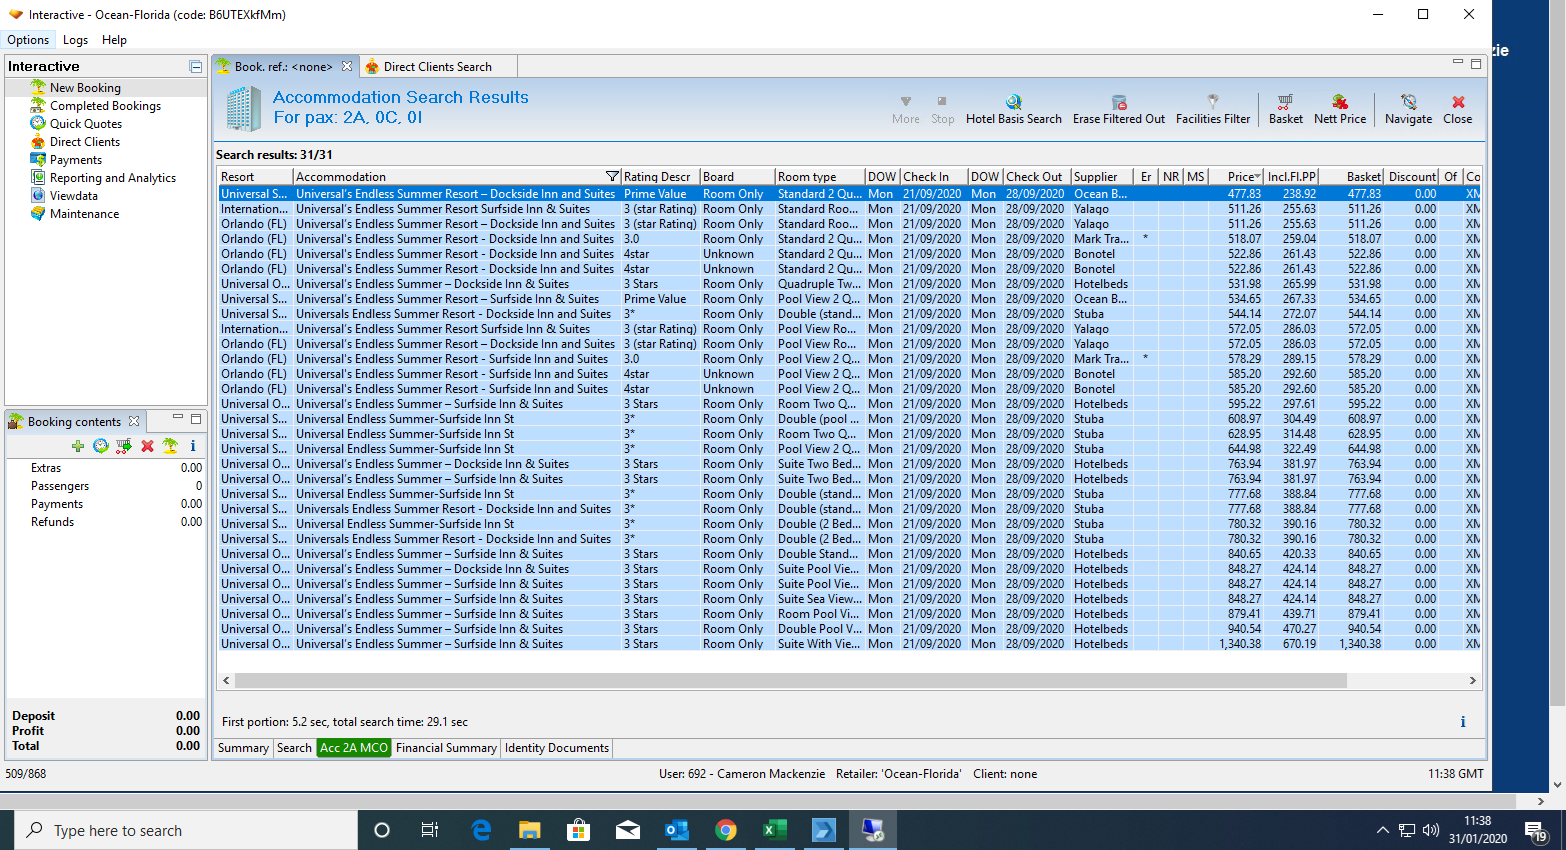Close the Booking contents tab
This screenshot has height=850, width=1566.
pyautogui.click(x=134, y=421)
